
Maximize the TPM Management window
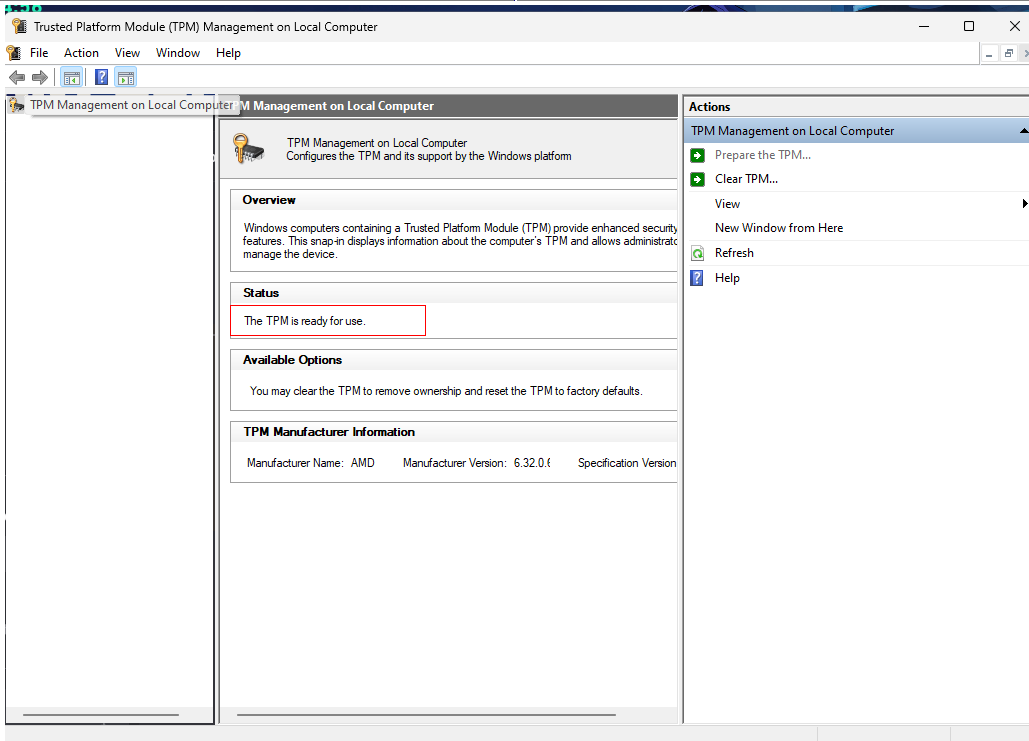coord(969,26)
